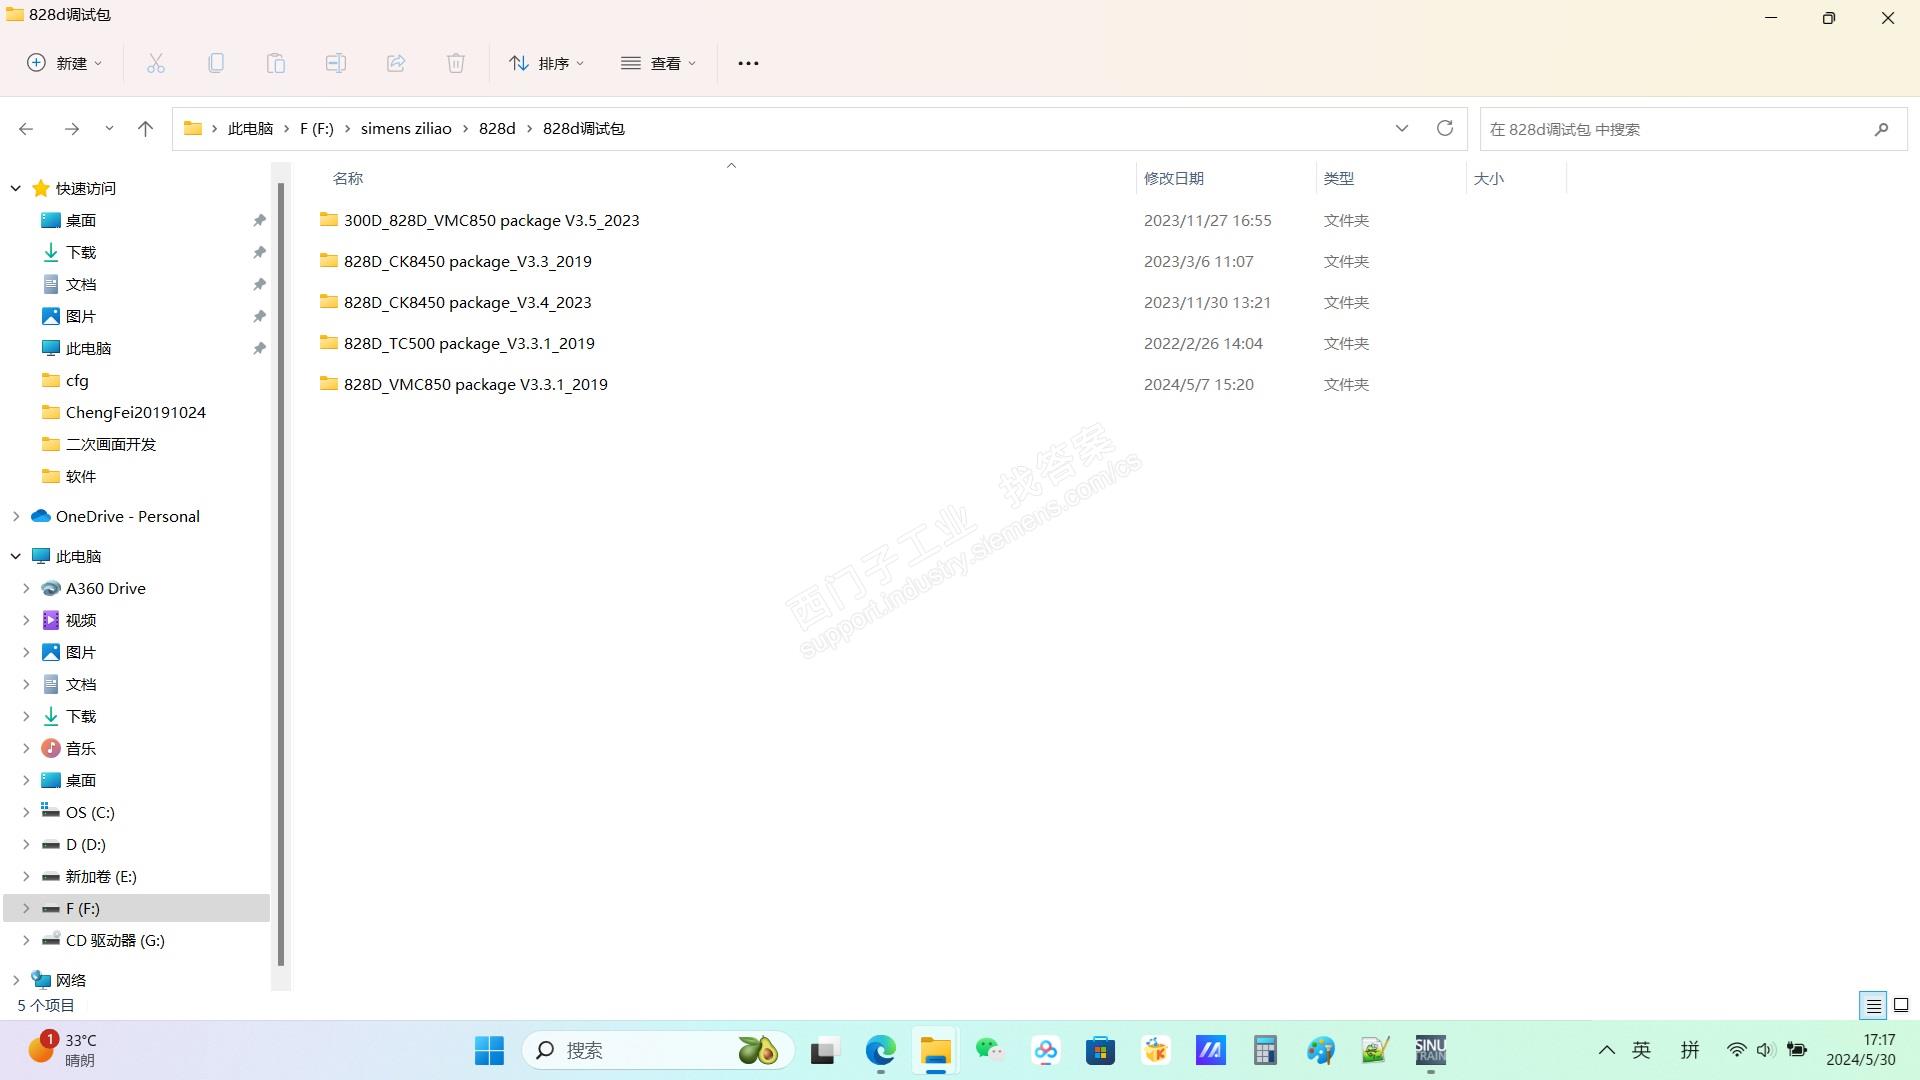The height and width of the screenshot is (1080, 1920).
Task: Switch to large thumbnails view toggle
Action: tap(1901, 1005)
